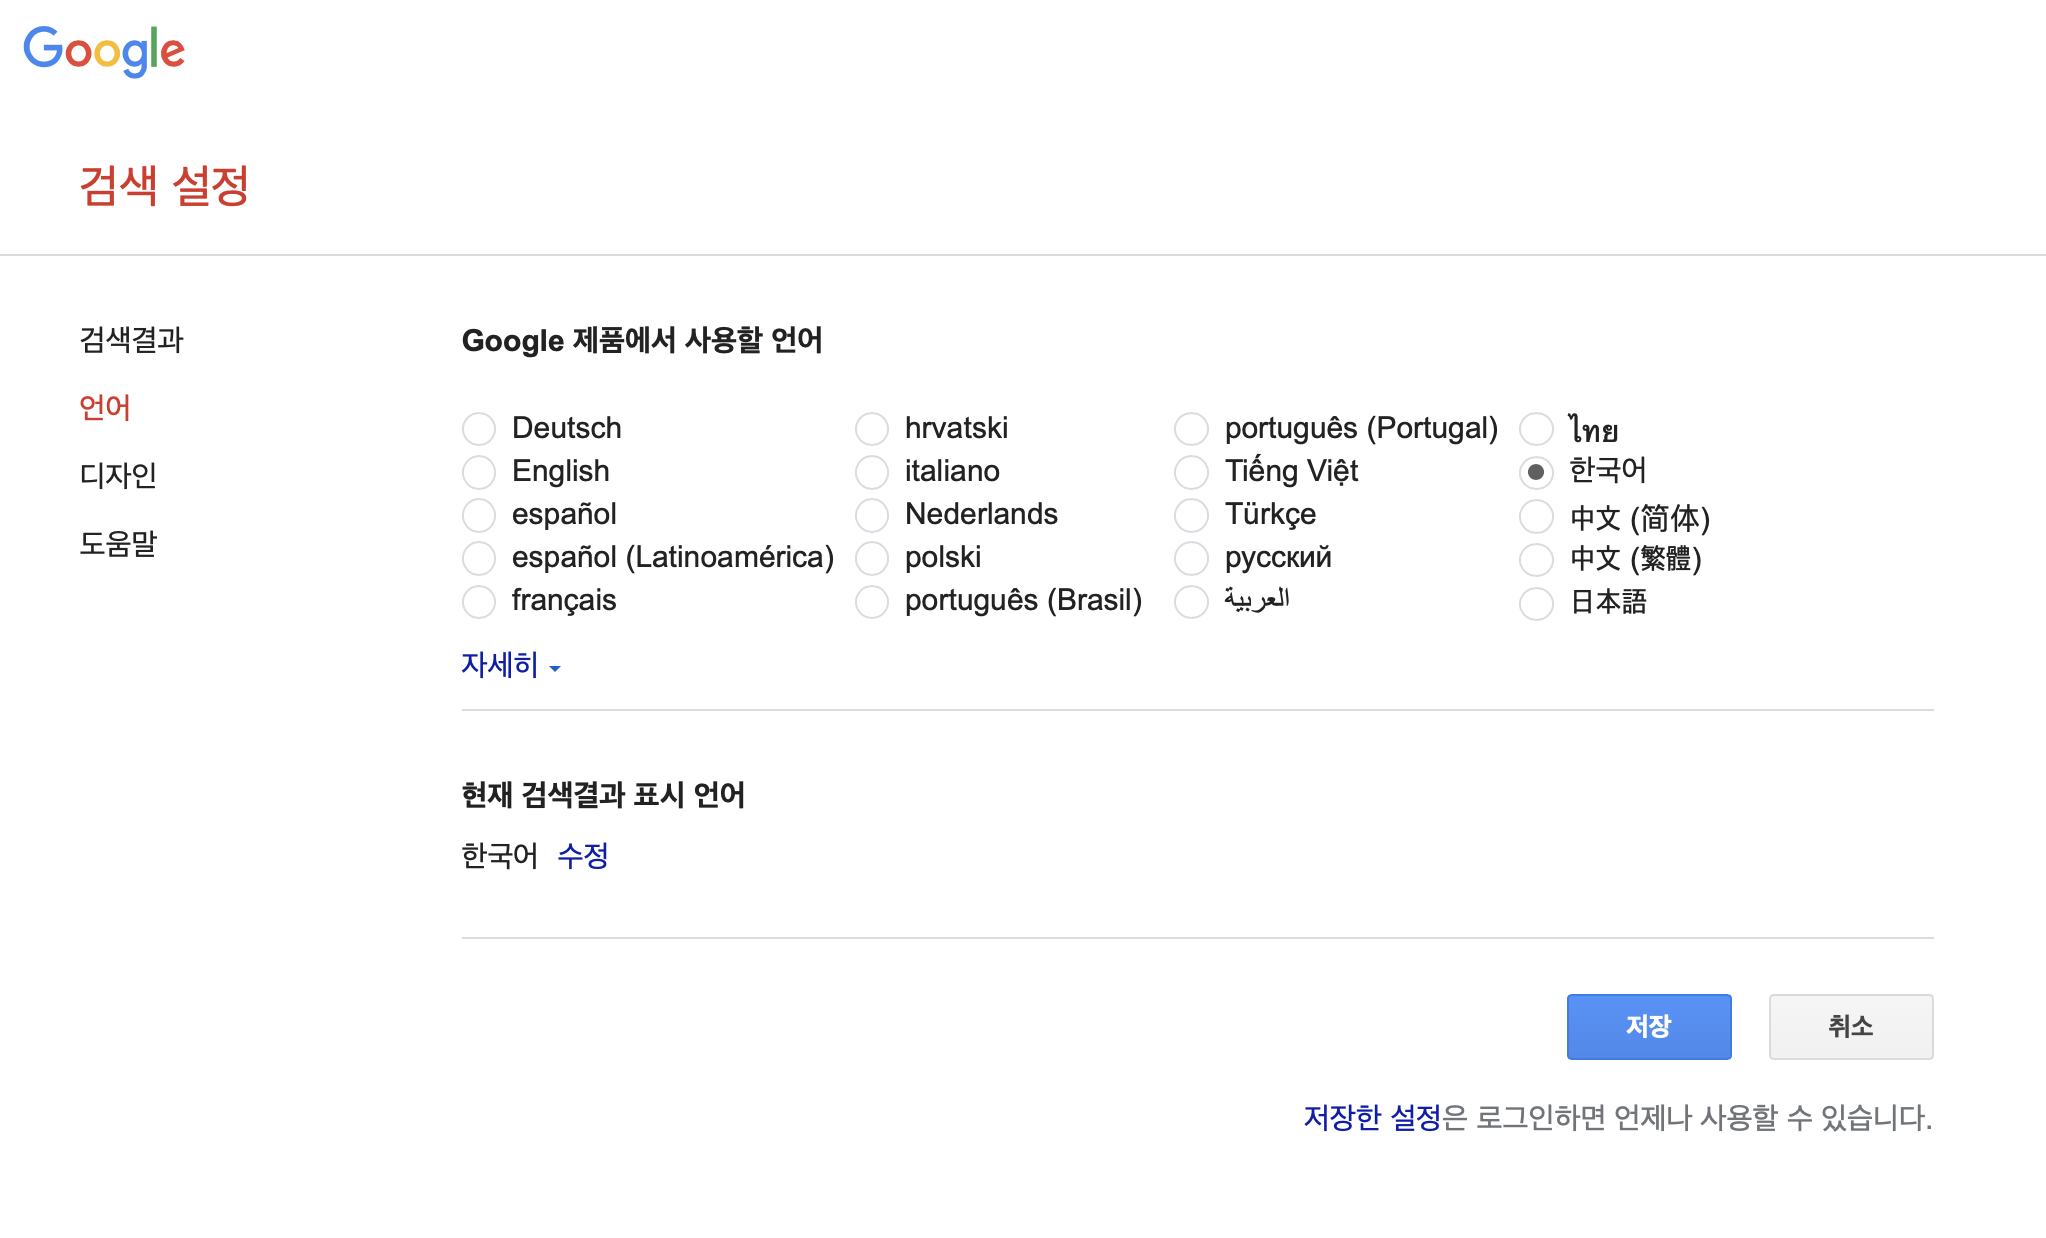The height and width of the screenshot is (1238, 2046).
Task: Pick the italiano language option
Action: point(872,471)
